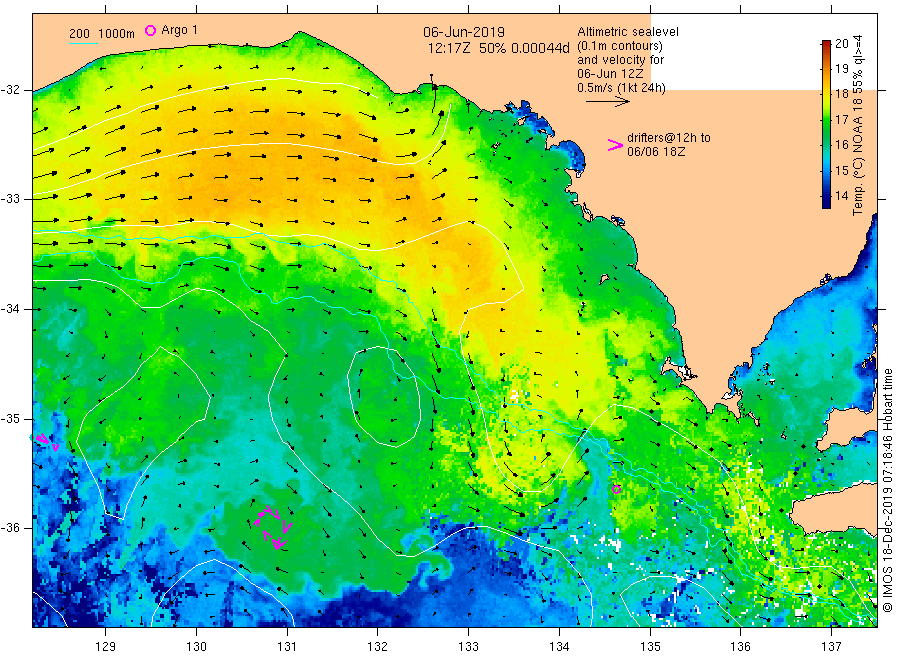This screenshot has width=900, height=660.
Task: Select the magenta drifter at the western map edge
Action: [45, 441]
